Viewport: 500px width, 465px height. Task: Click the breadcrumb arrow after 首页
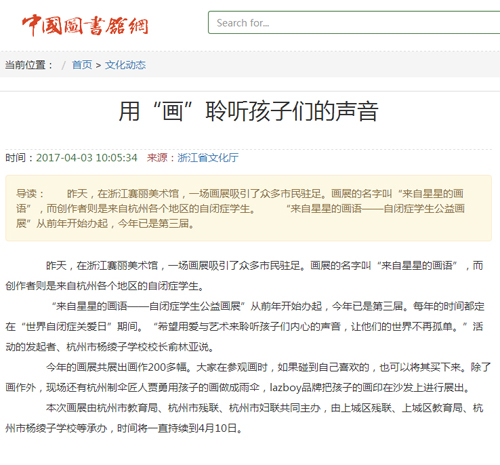[98, 65]
